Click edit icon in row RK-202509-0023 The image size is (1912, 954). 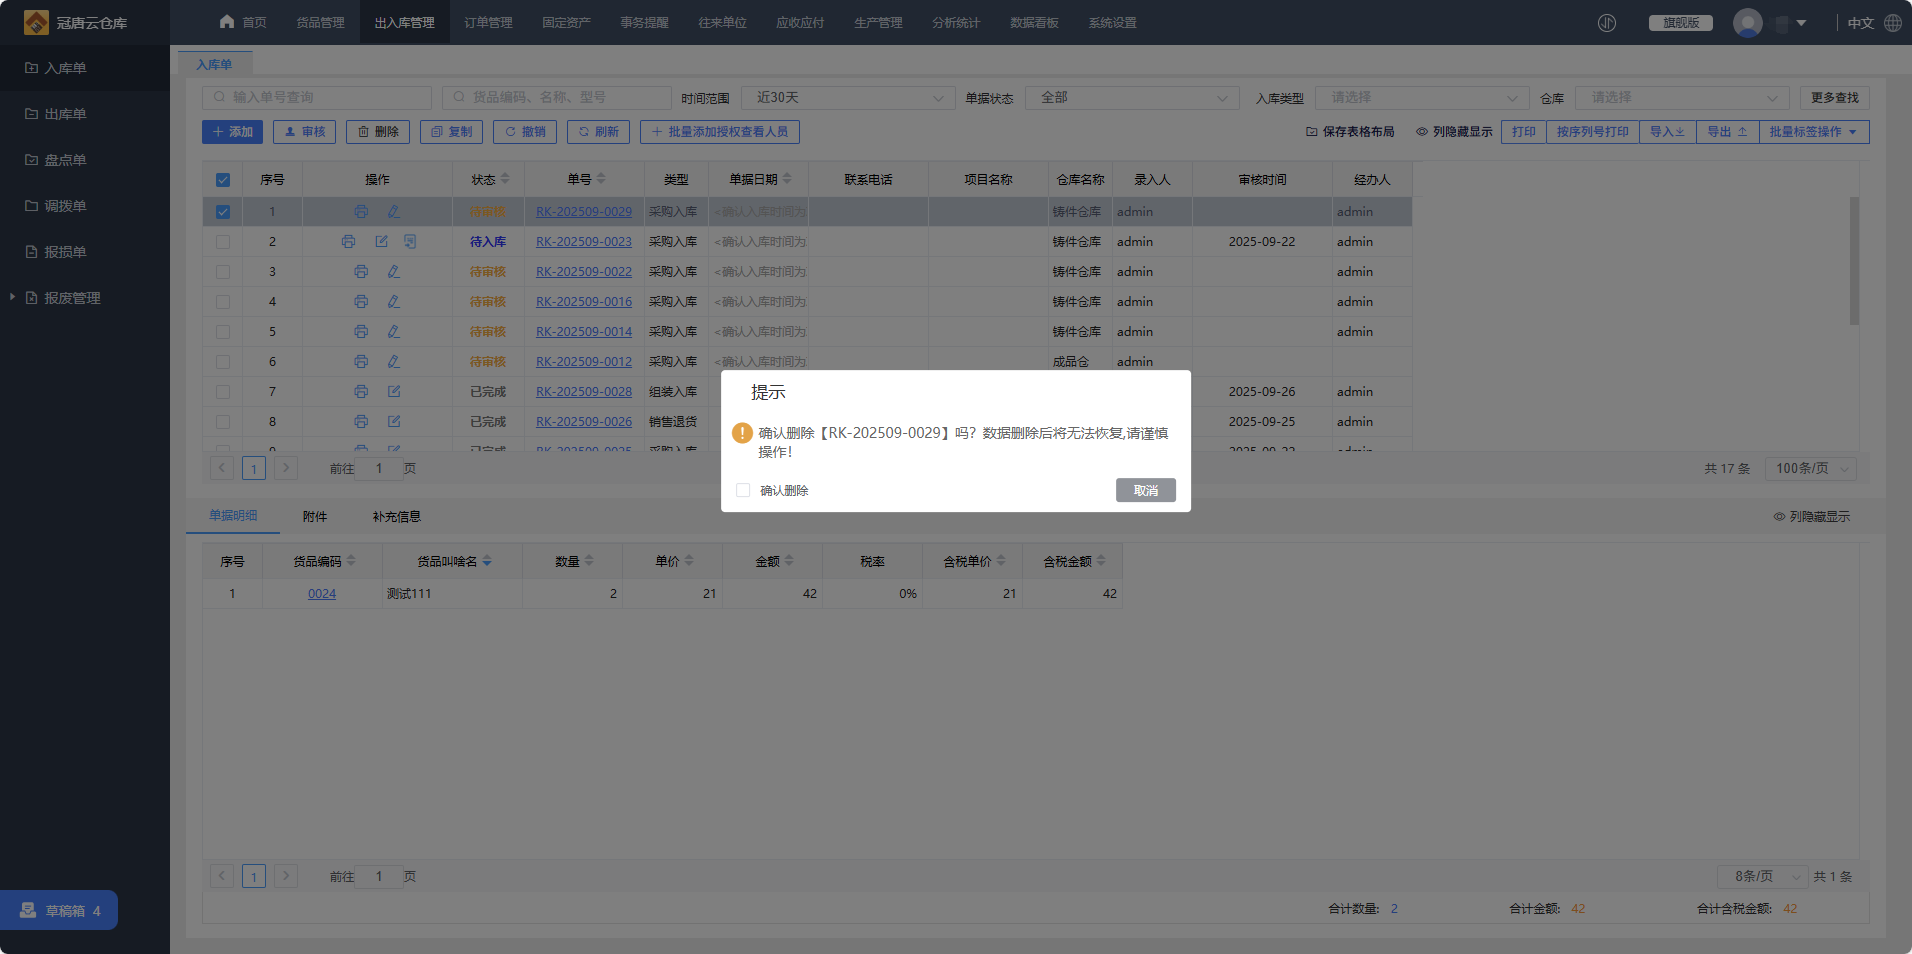click(x=381, y=242)
